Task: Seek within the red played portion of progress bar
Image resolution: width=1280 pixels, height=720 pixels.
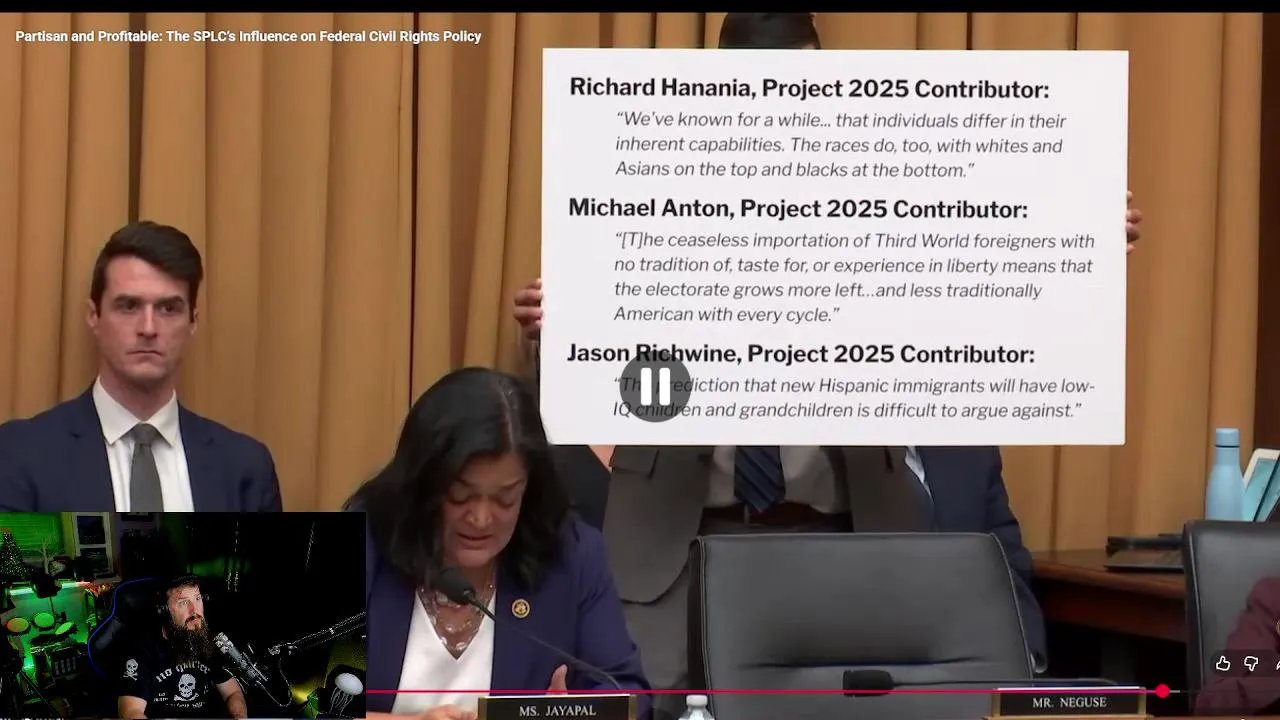Action: pos(763,691)
